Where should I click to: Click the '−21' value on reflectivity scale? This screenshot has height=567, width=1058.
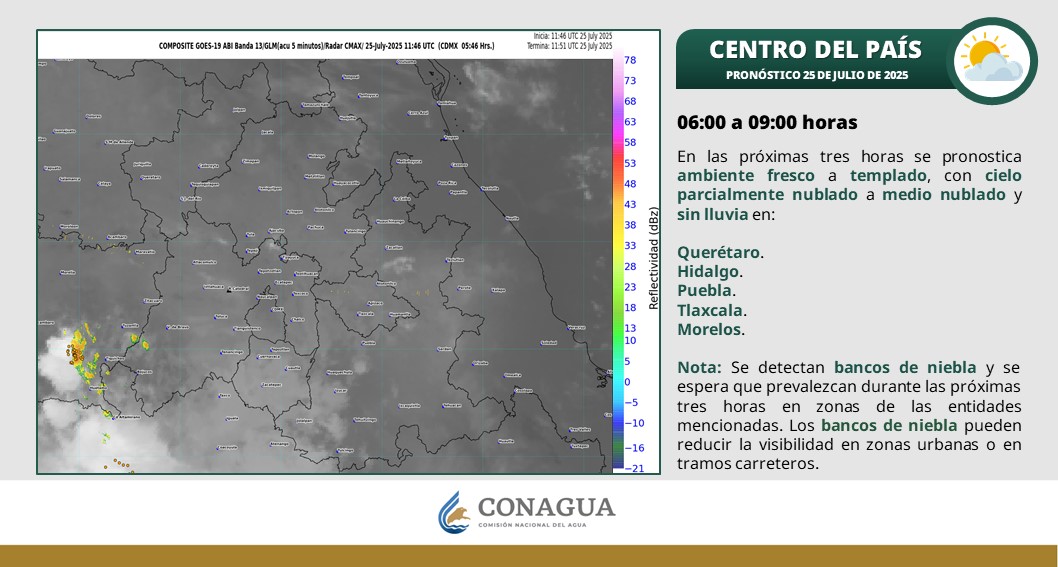[x=634, y=468]
